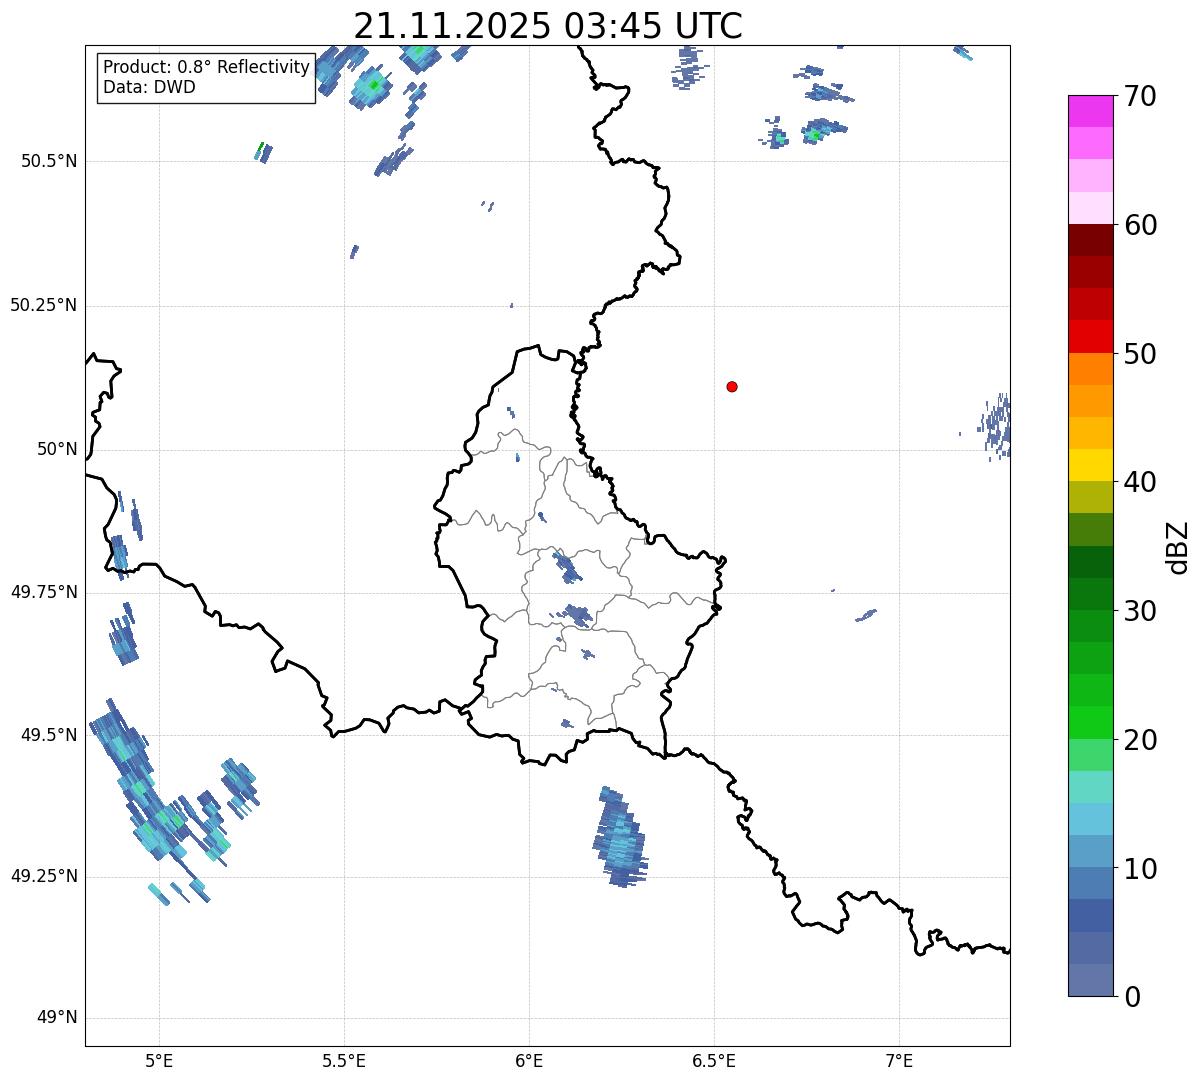The height and width of the screenshot is (1081, 1202).
Task: Click the 50.25°N latitude label
Action: 44,305
